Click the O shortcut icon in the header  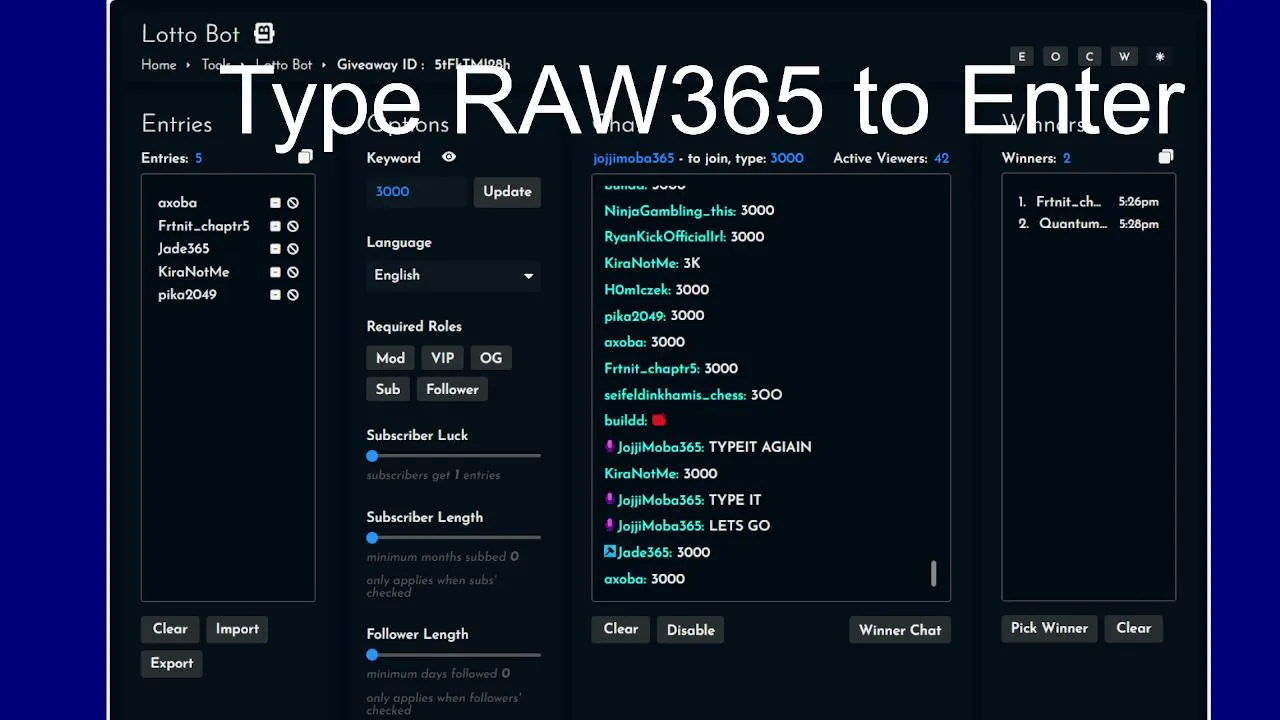tap(1055, 57)
